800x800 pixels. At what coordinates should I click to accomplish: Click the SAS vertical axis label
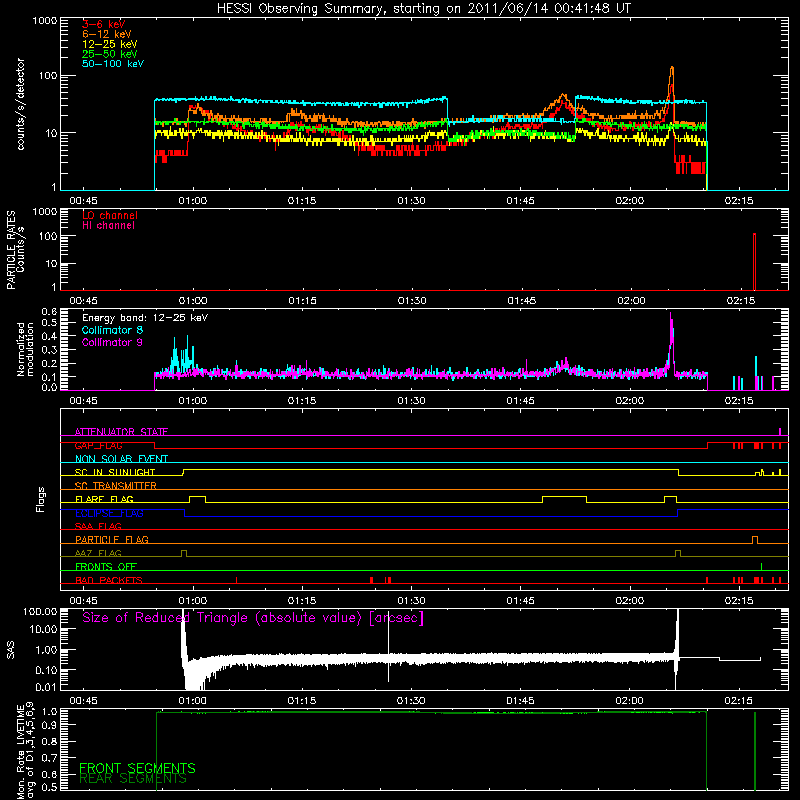coord(11,650)
